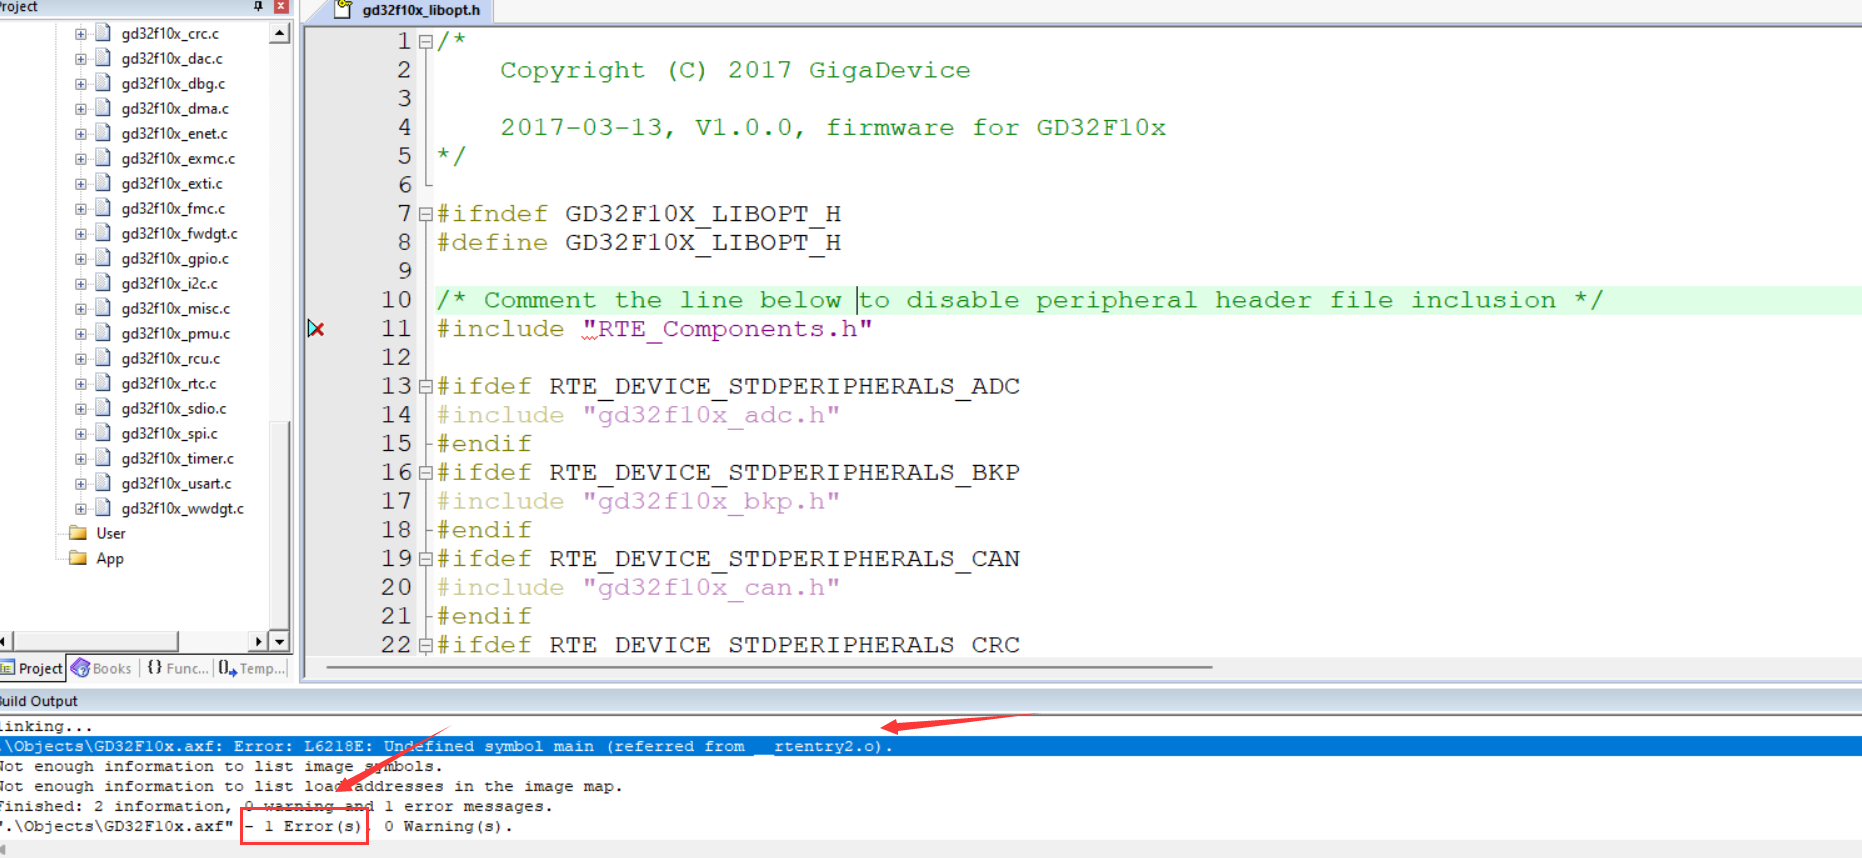
Task: Open the Project panel tab
Action: tap(32, 668)
